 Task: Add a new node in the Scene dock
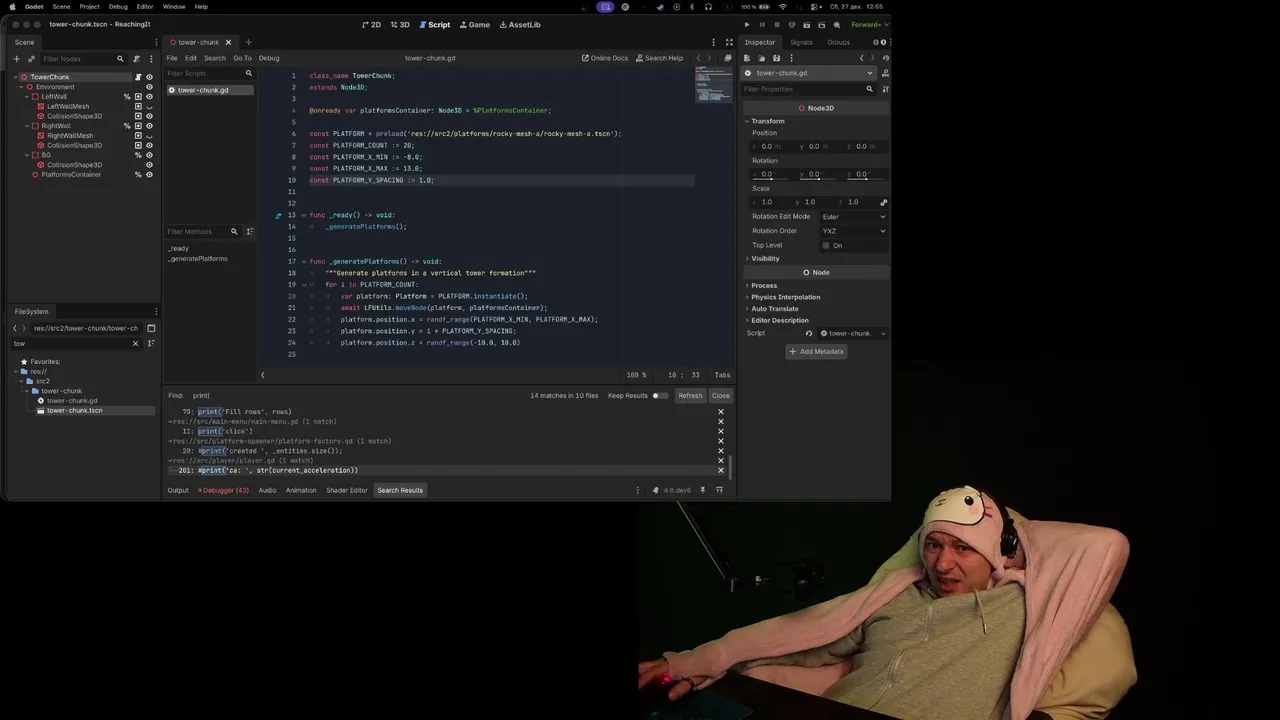(16, 59)
